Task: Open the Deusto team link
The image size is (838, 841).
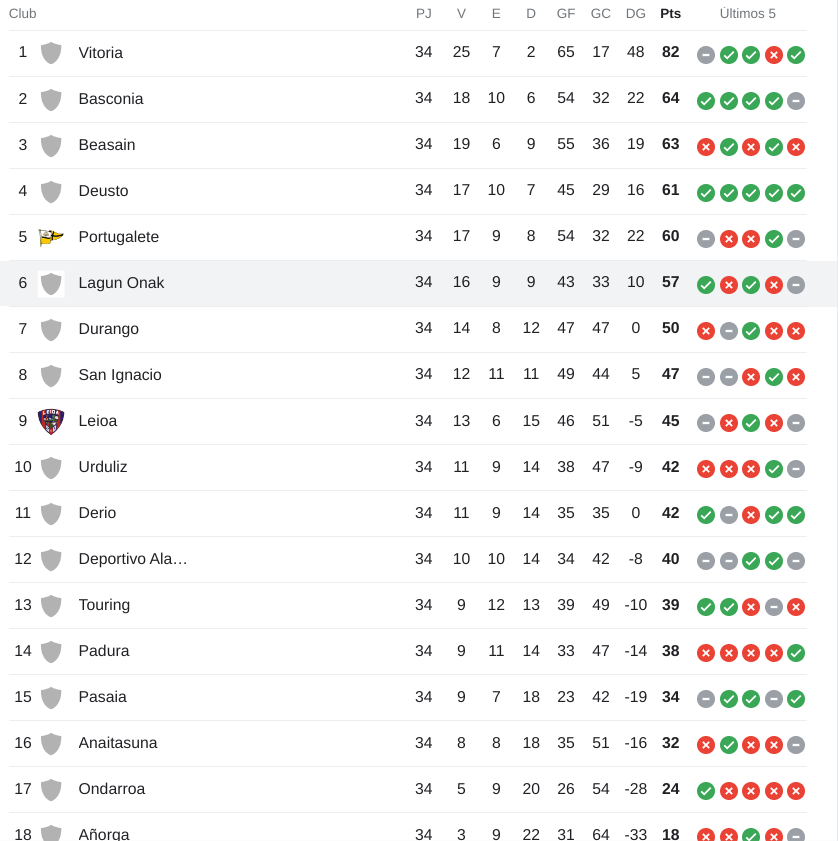Action: 104,191
